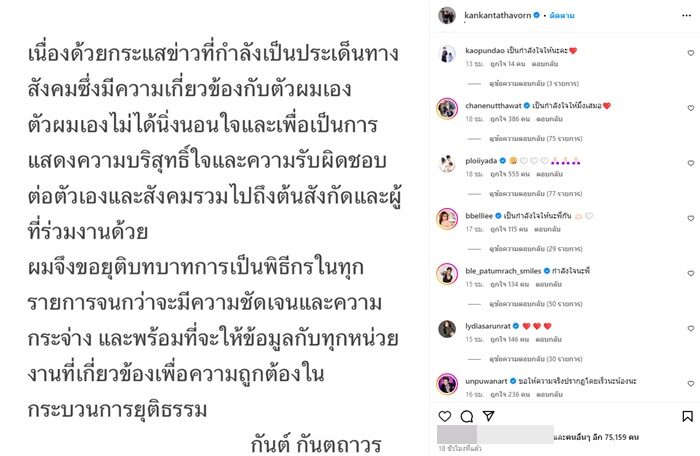Like lydiasarunrat's comment heart

coord(691,328)
